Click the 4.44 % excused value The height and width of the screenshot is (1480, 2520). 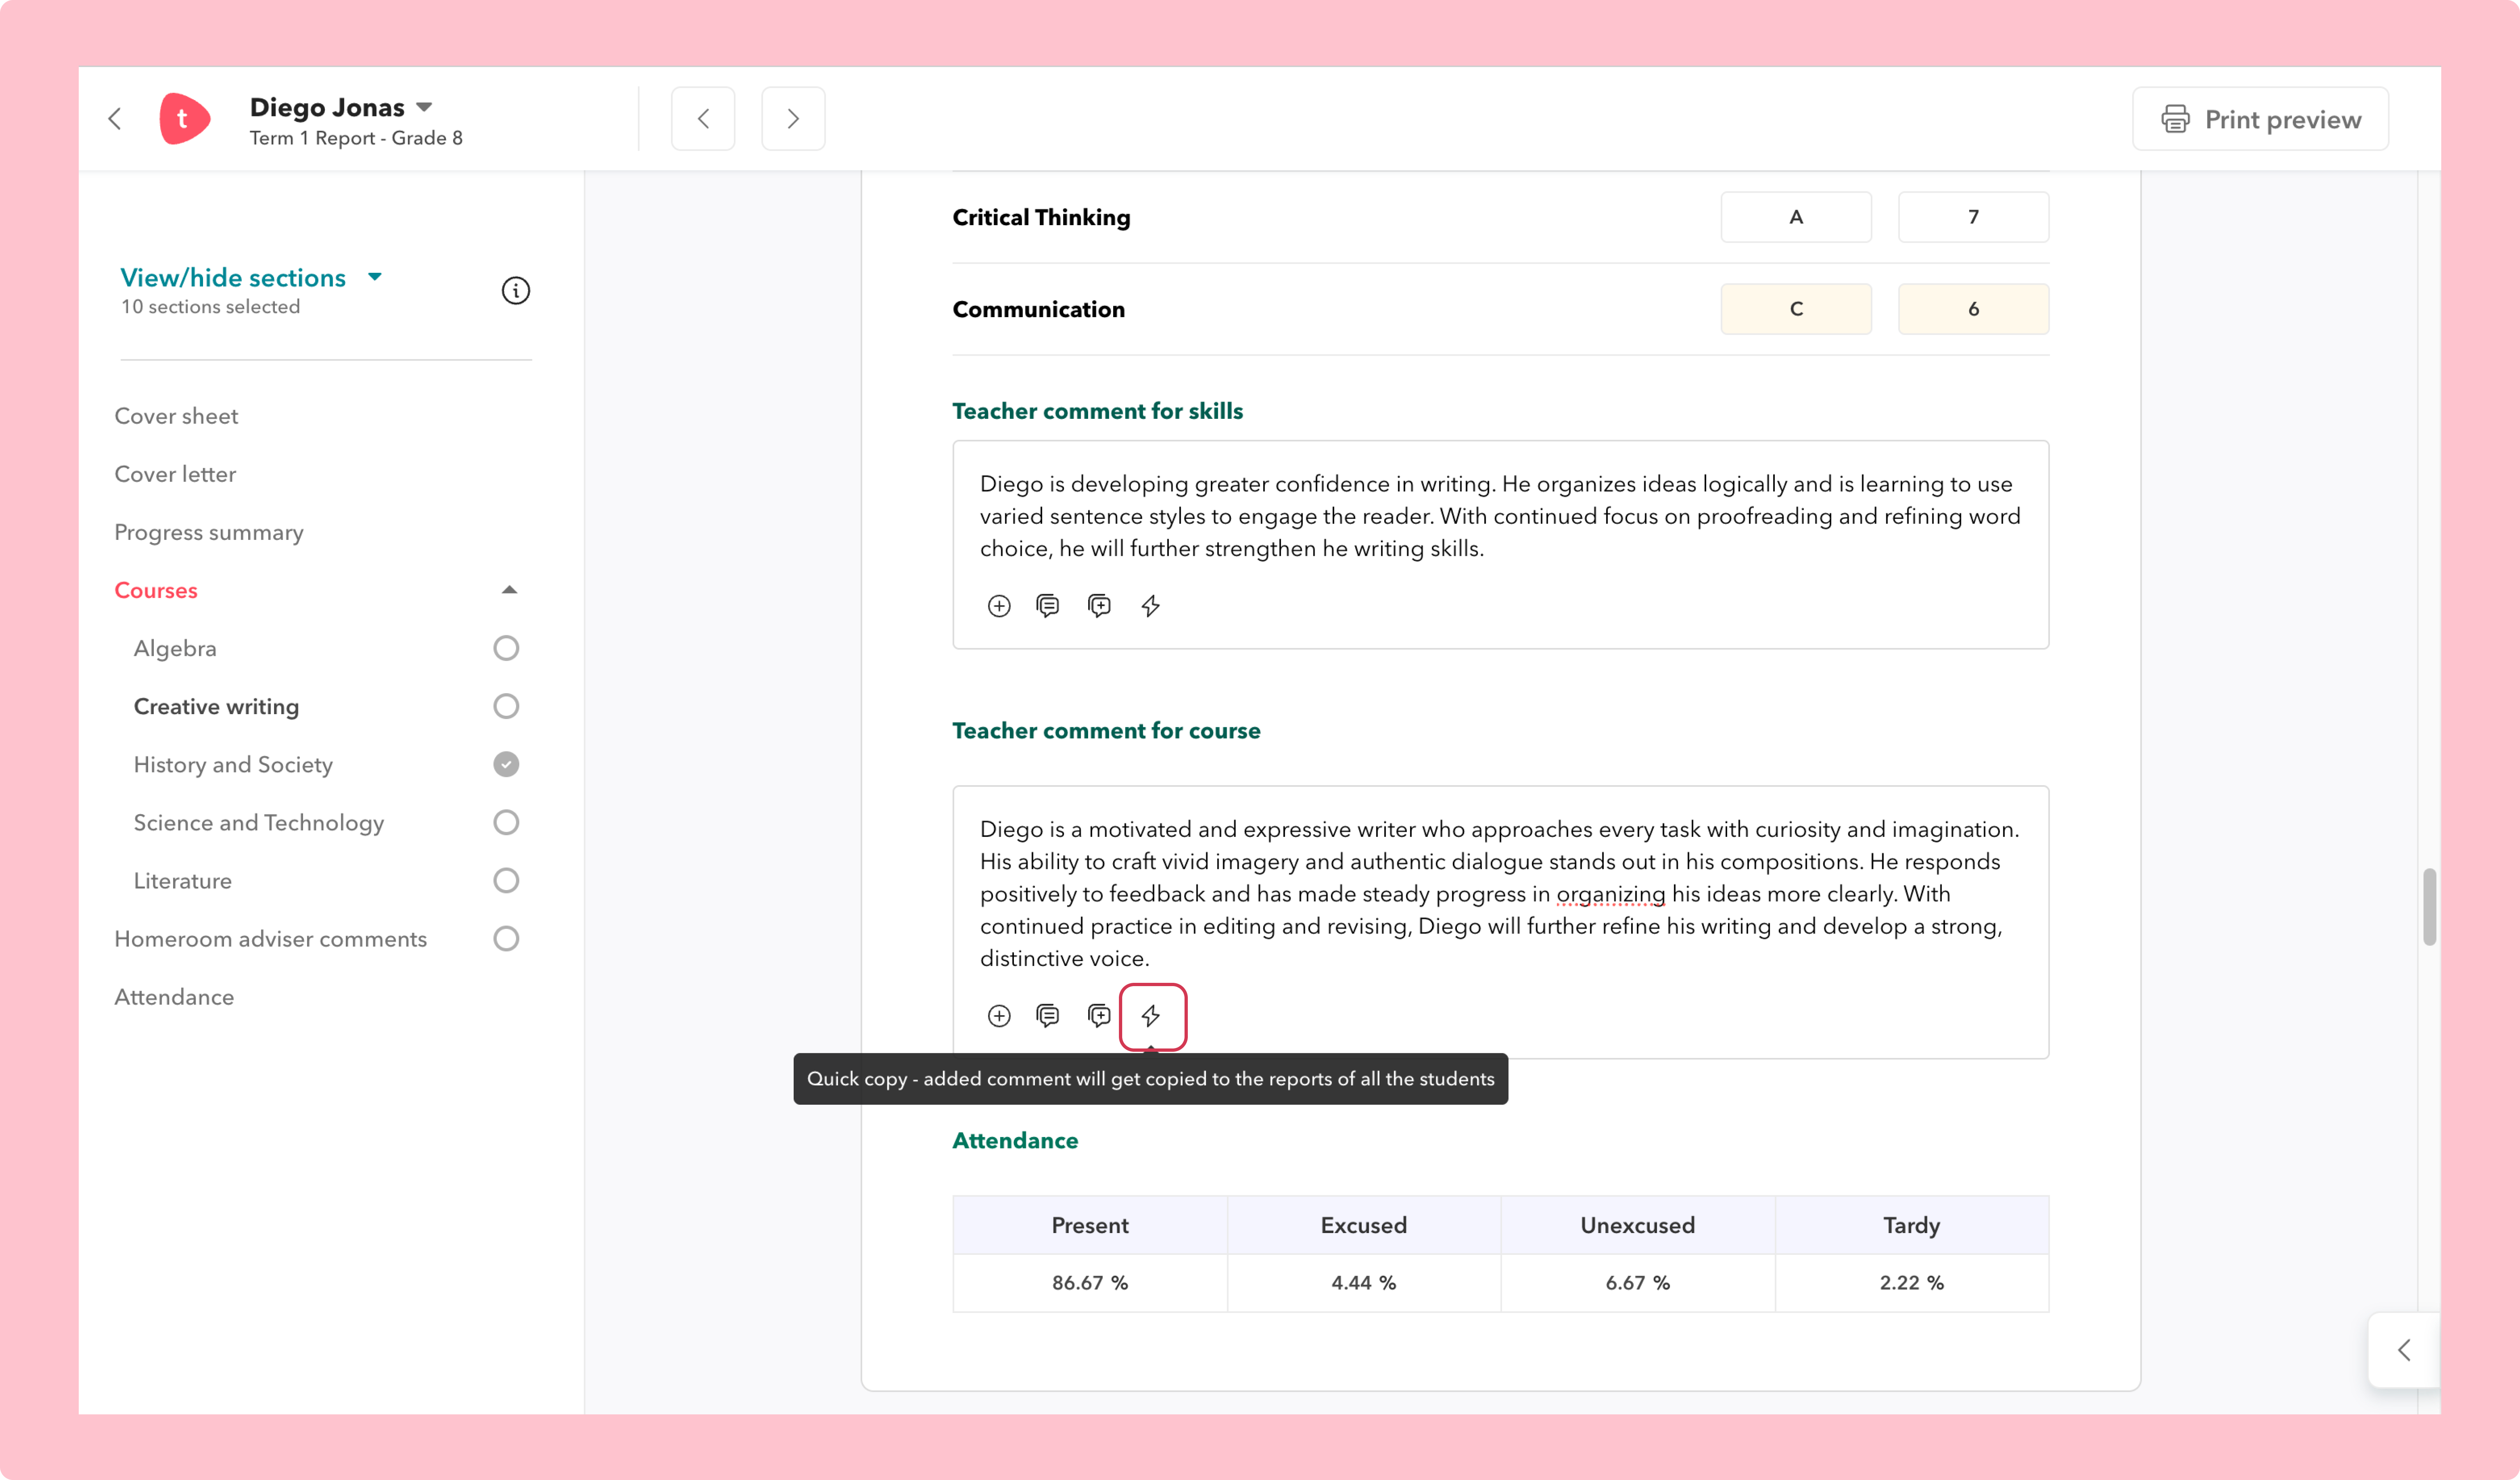click(x=1364, y=1283)
